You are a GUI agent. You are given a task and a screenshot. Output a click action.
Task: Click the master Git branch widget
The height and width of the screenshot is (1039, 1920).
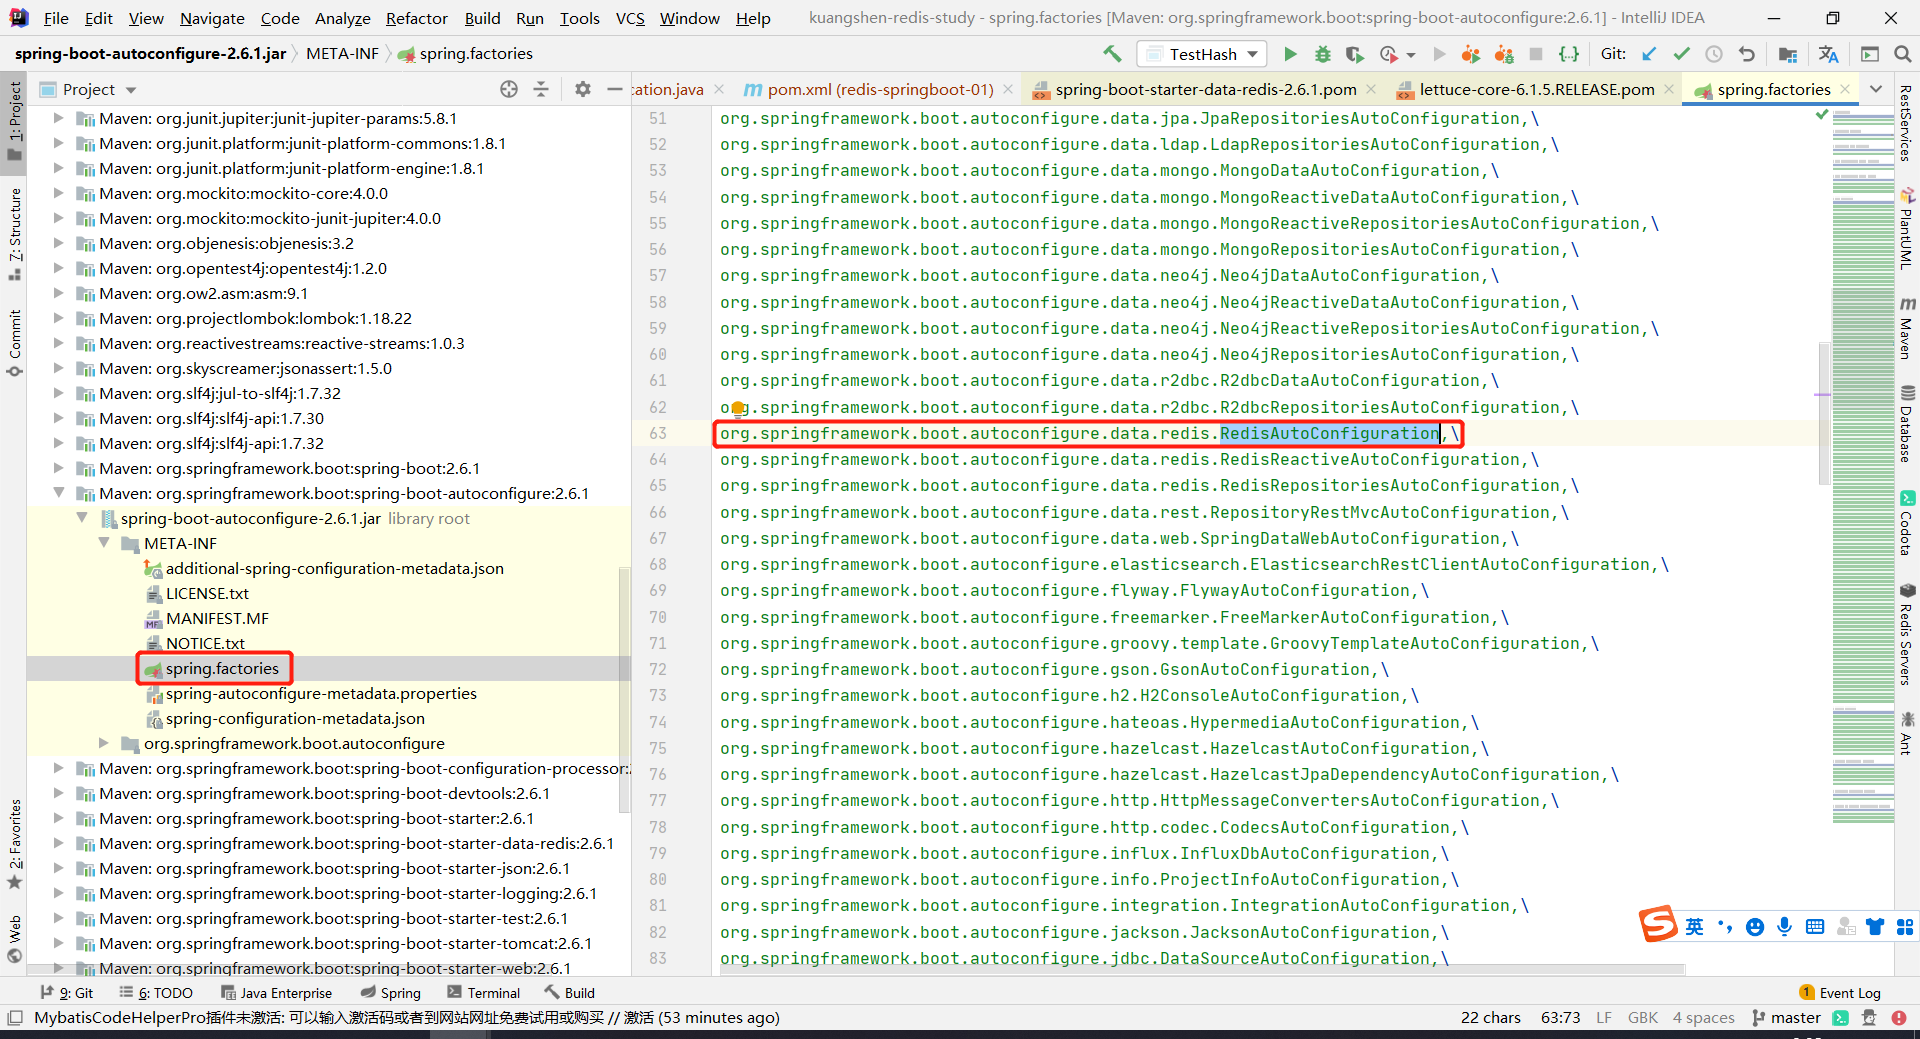click(x=1786, y=1018)
